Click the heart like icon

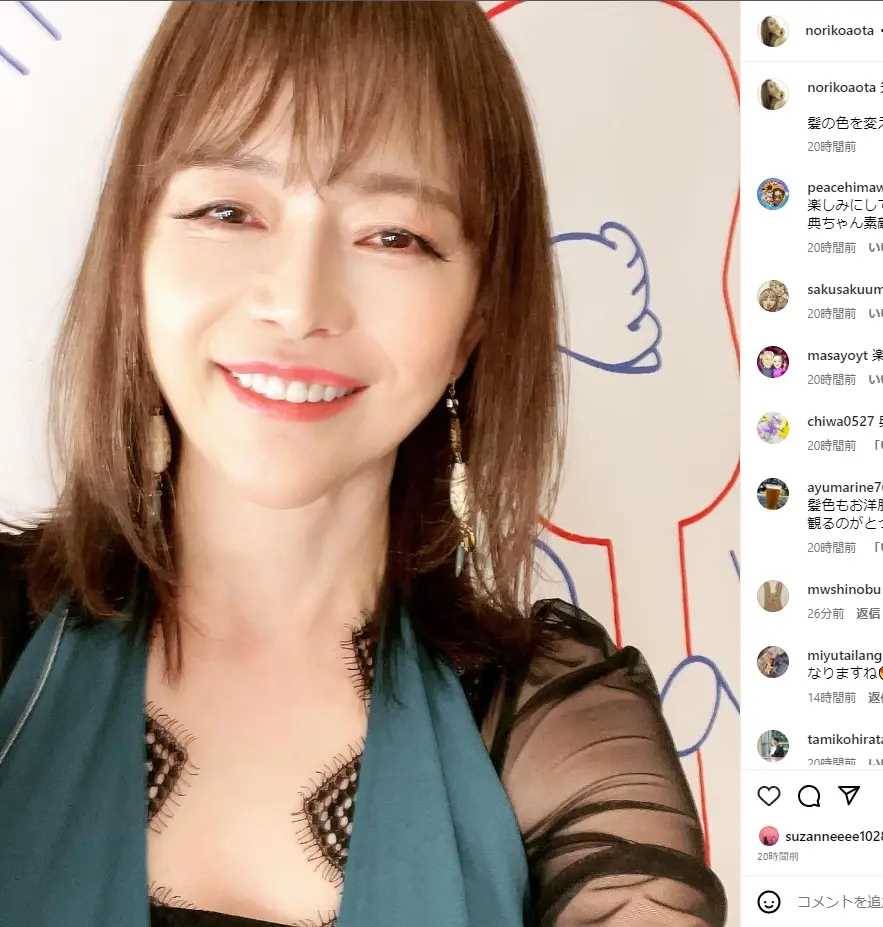(769, 796)
